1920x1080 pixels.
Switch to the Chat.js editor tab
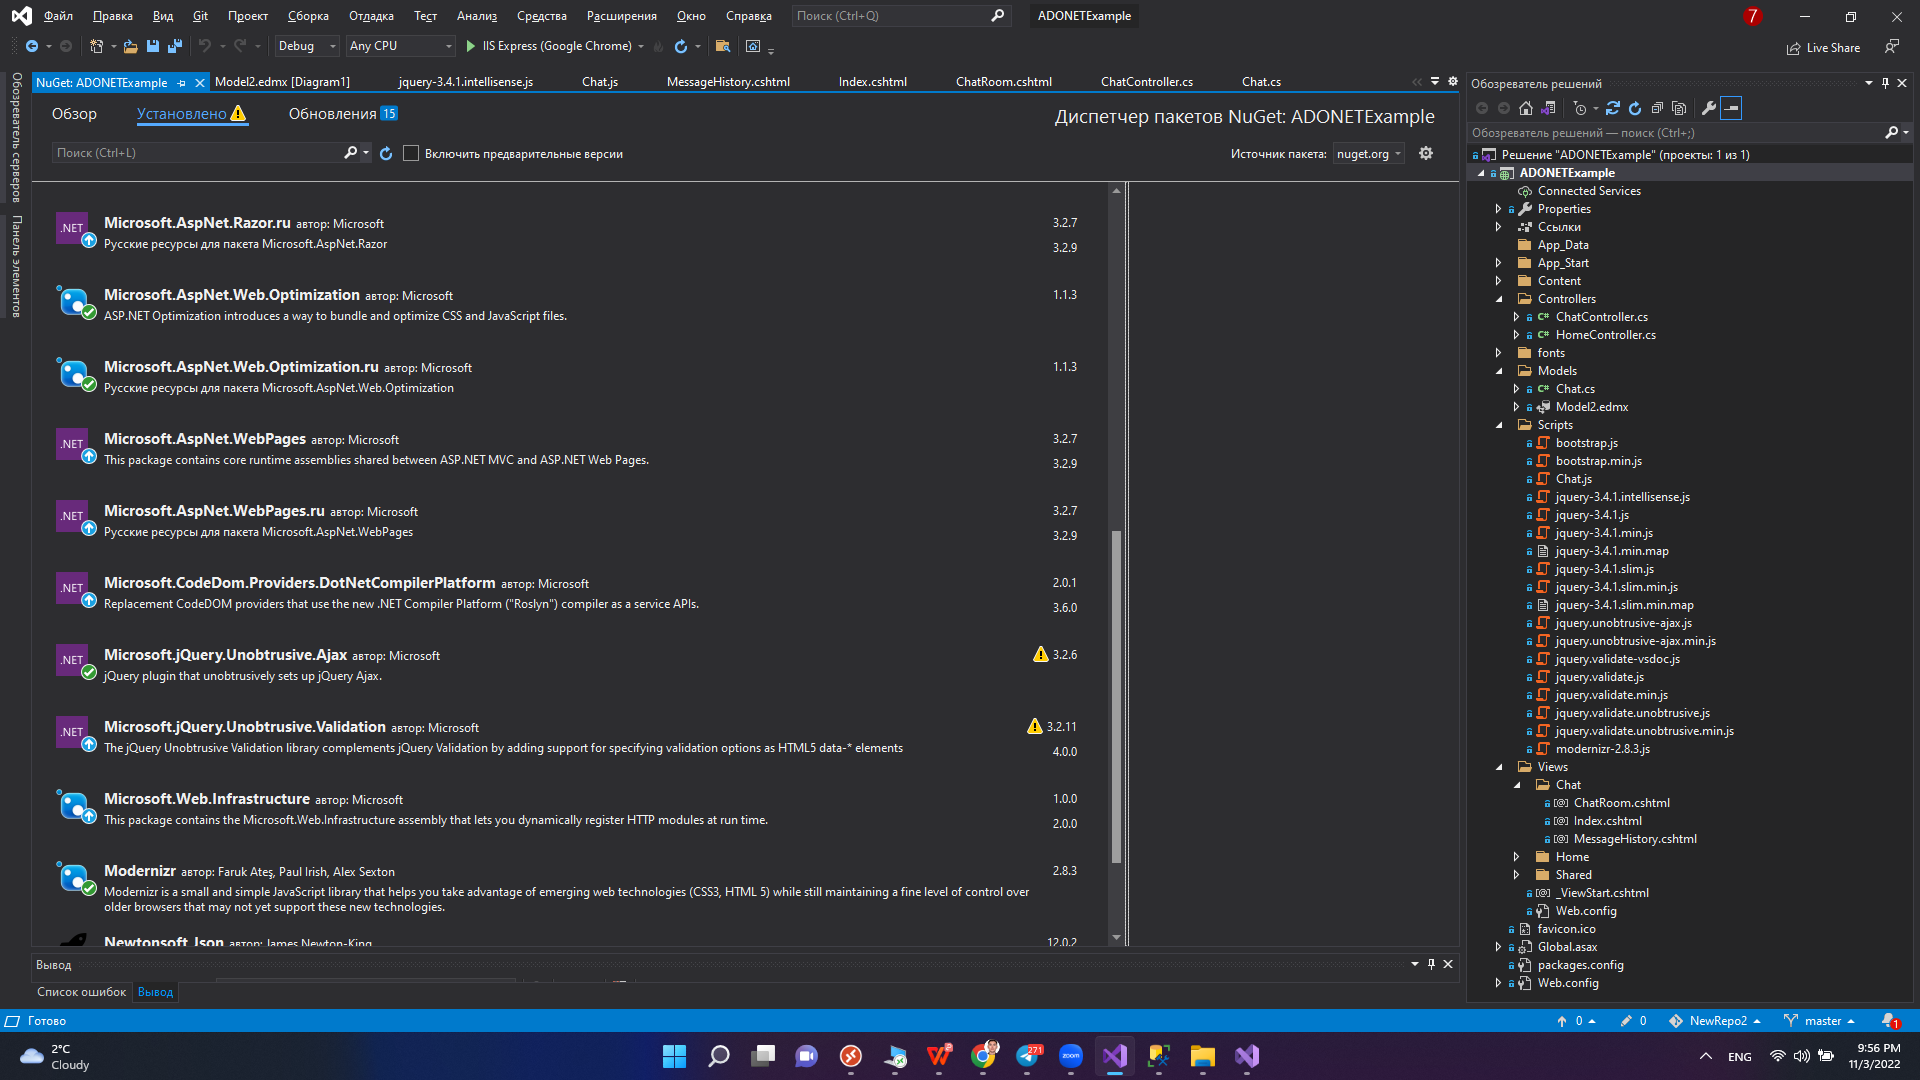tap(600, 82)
